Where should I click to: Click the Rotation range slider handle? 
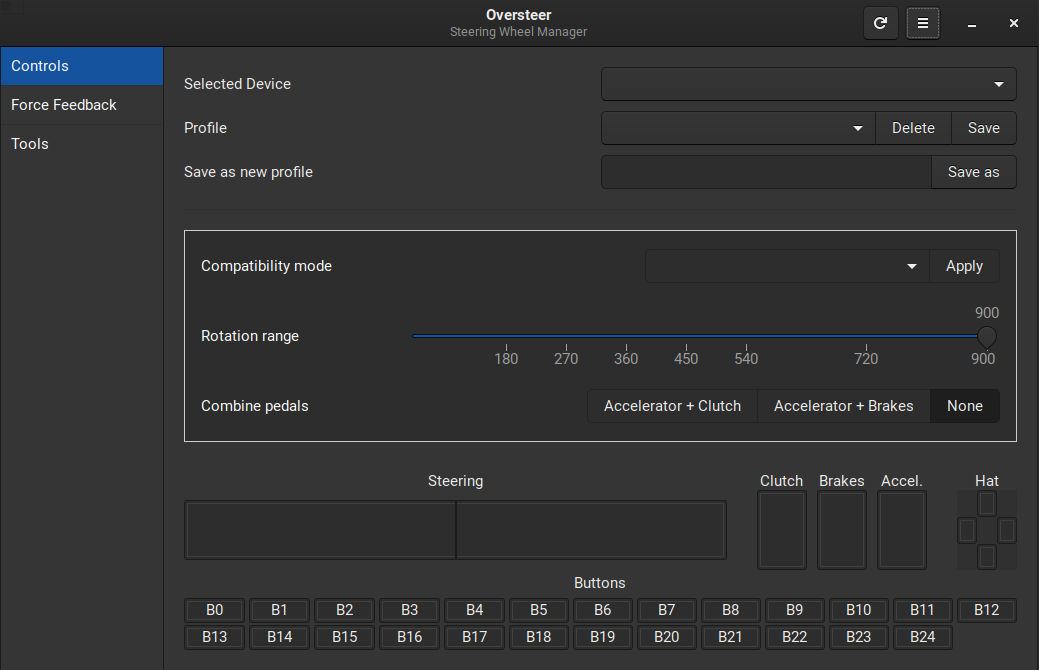(987, 337)
